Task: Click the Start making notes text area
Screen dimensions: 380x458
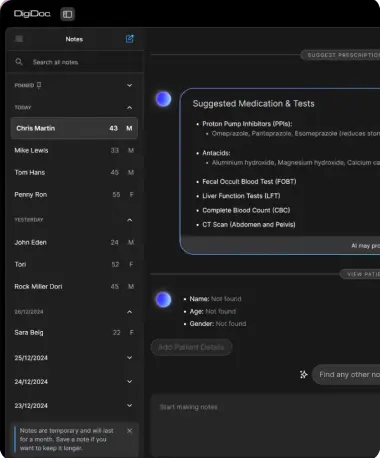Action: 265,425
